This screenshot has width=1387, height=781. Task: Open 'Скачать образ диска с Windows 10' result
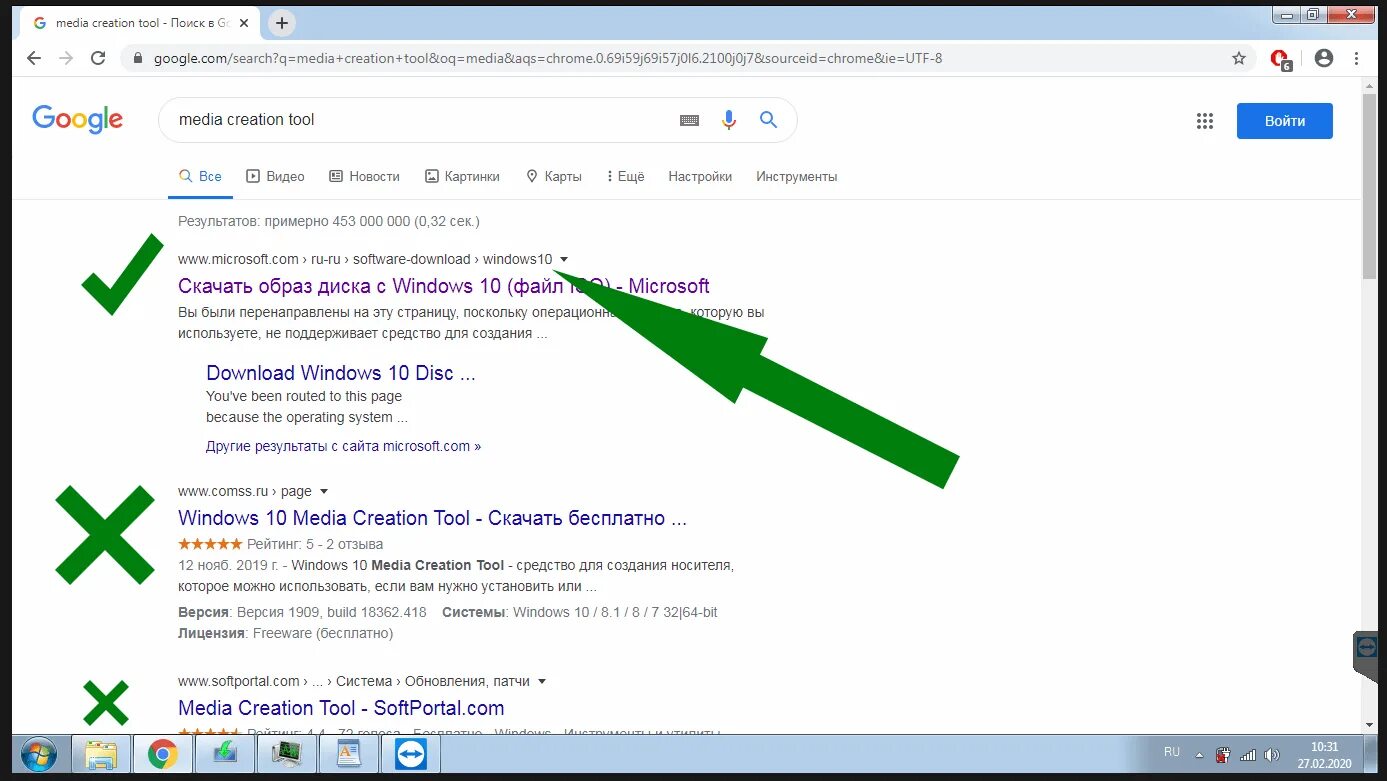tap(444, 286)
